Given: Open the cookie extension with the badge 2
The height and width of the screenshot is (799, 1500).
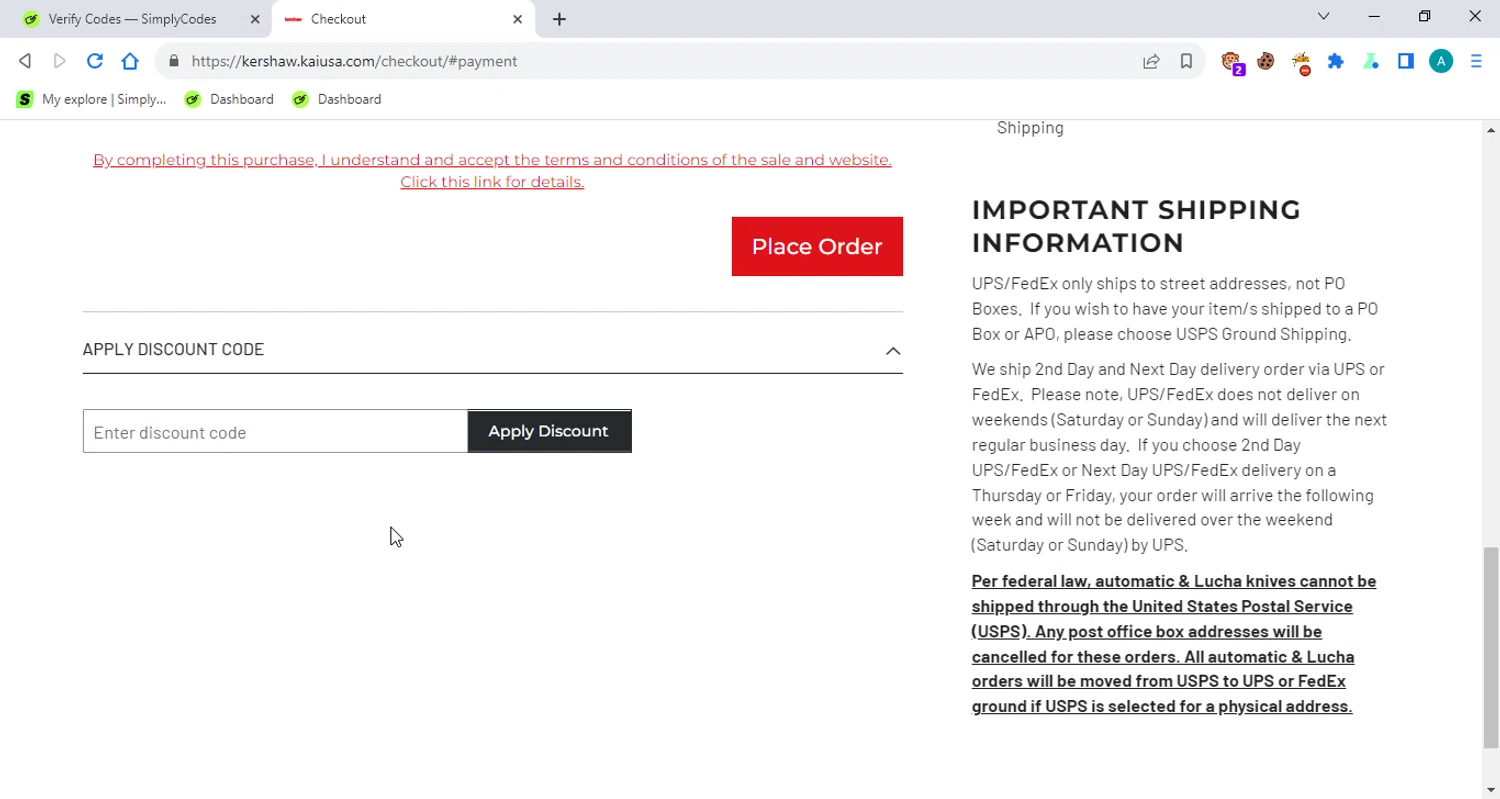Looking at the screenshot, I should 1232,62.
